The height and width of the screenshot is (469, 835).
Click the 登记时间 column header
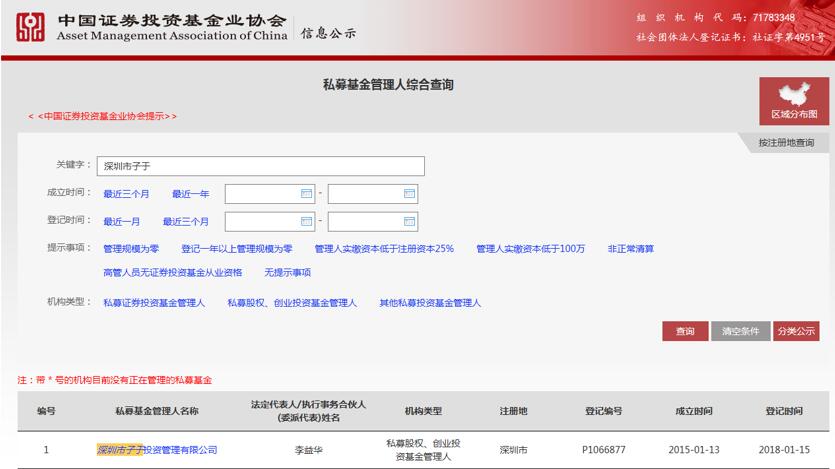coord(784,411)
